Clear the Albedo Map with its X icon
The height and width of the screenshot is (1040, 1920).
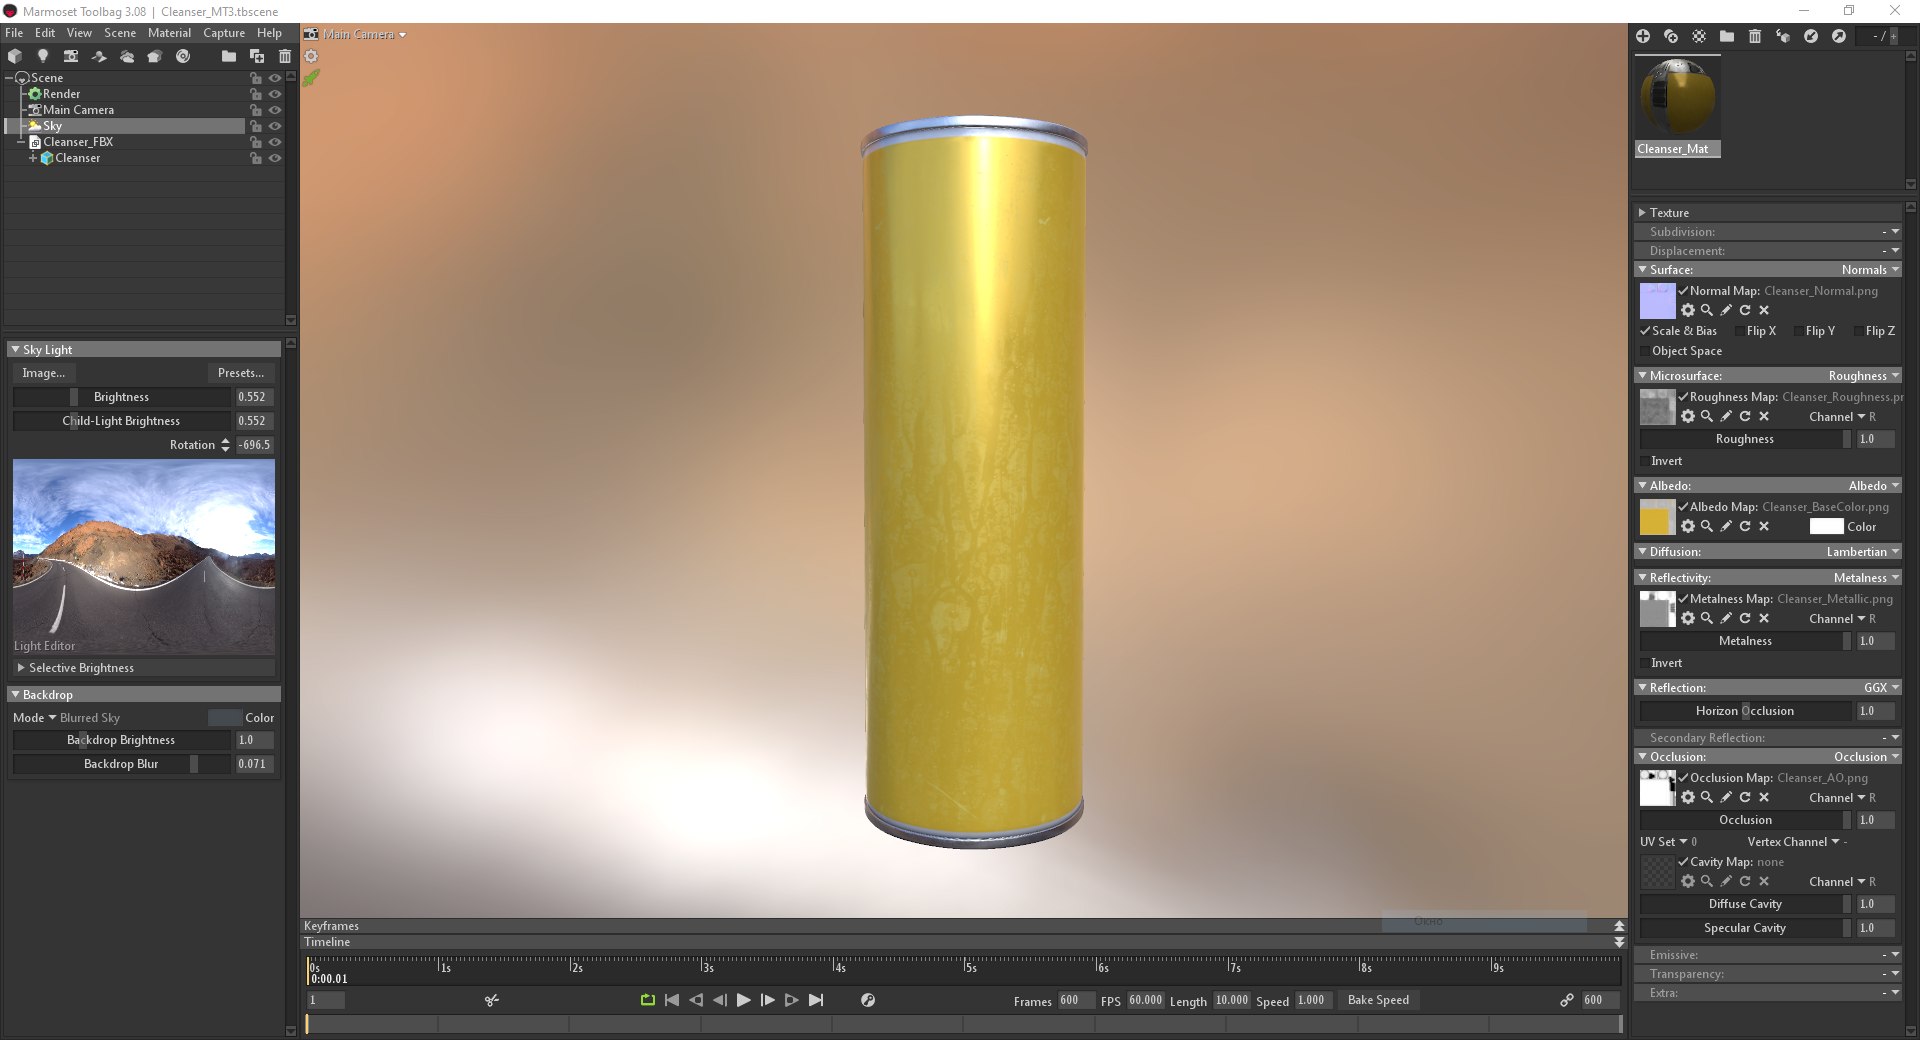click(x=1764, y=526)
